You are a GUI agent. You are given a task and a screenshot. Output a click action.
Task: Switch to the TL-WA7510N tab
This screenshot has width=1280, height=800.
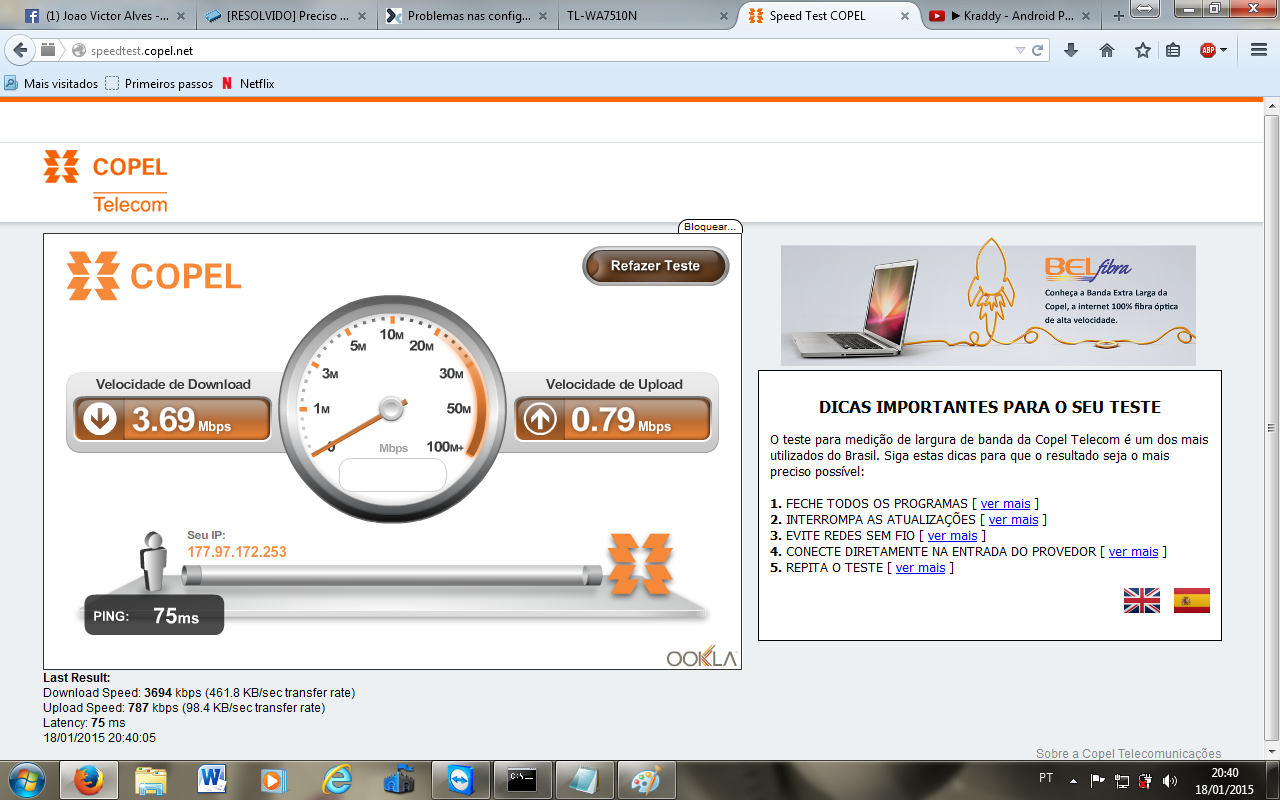[647, 16]
